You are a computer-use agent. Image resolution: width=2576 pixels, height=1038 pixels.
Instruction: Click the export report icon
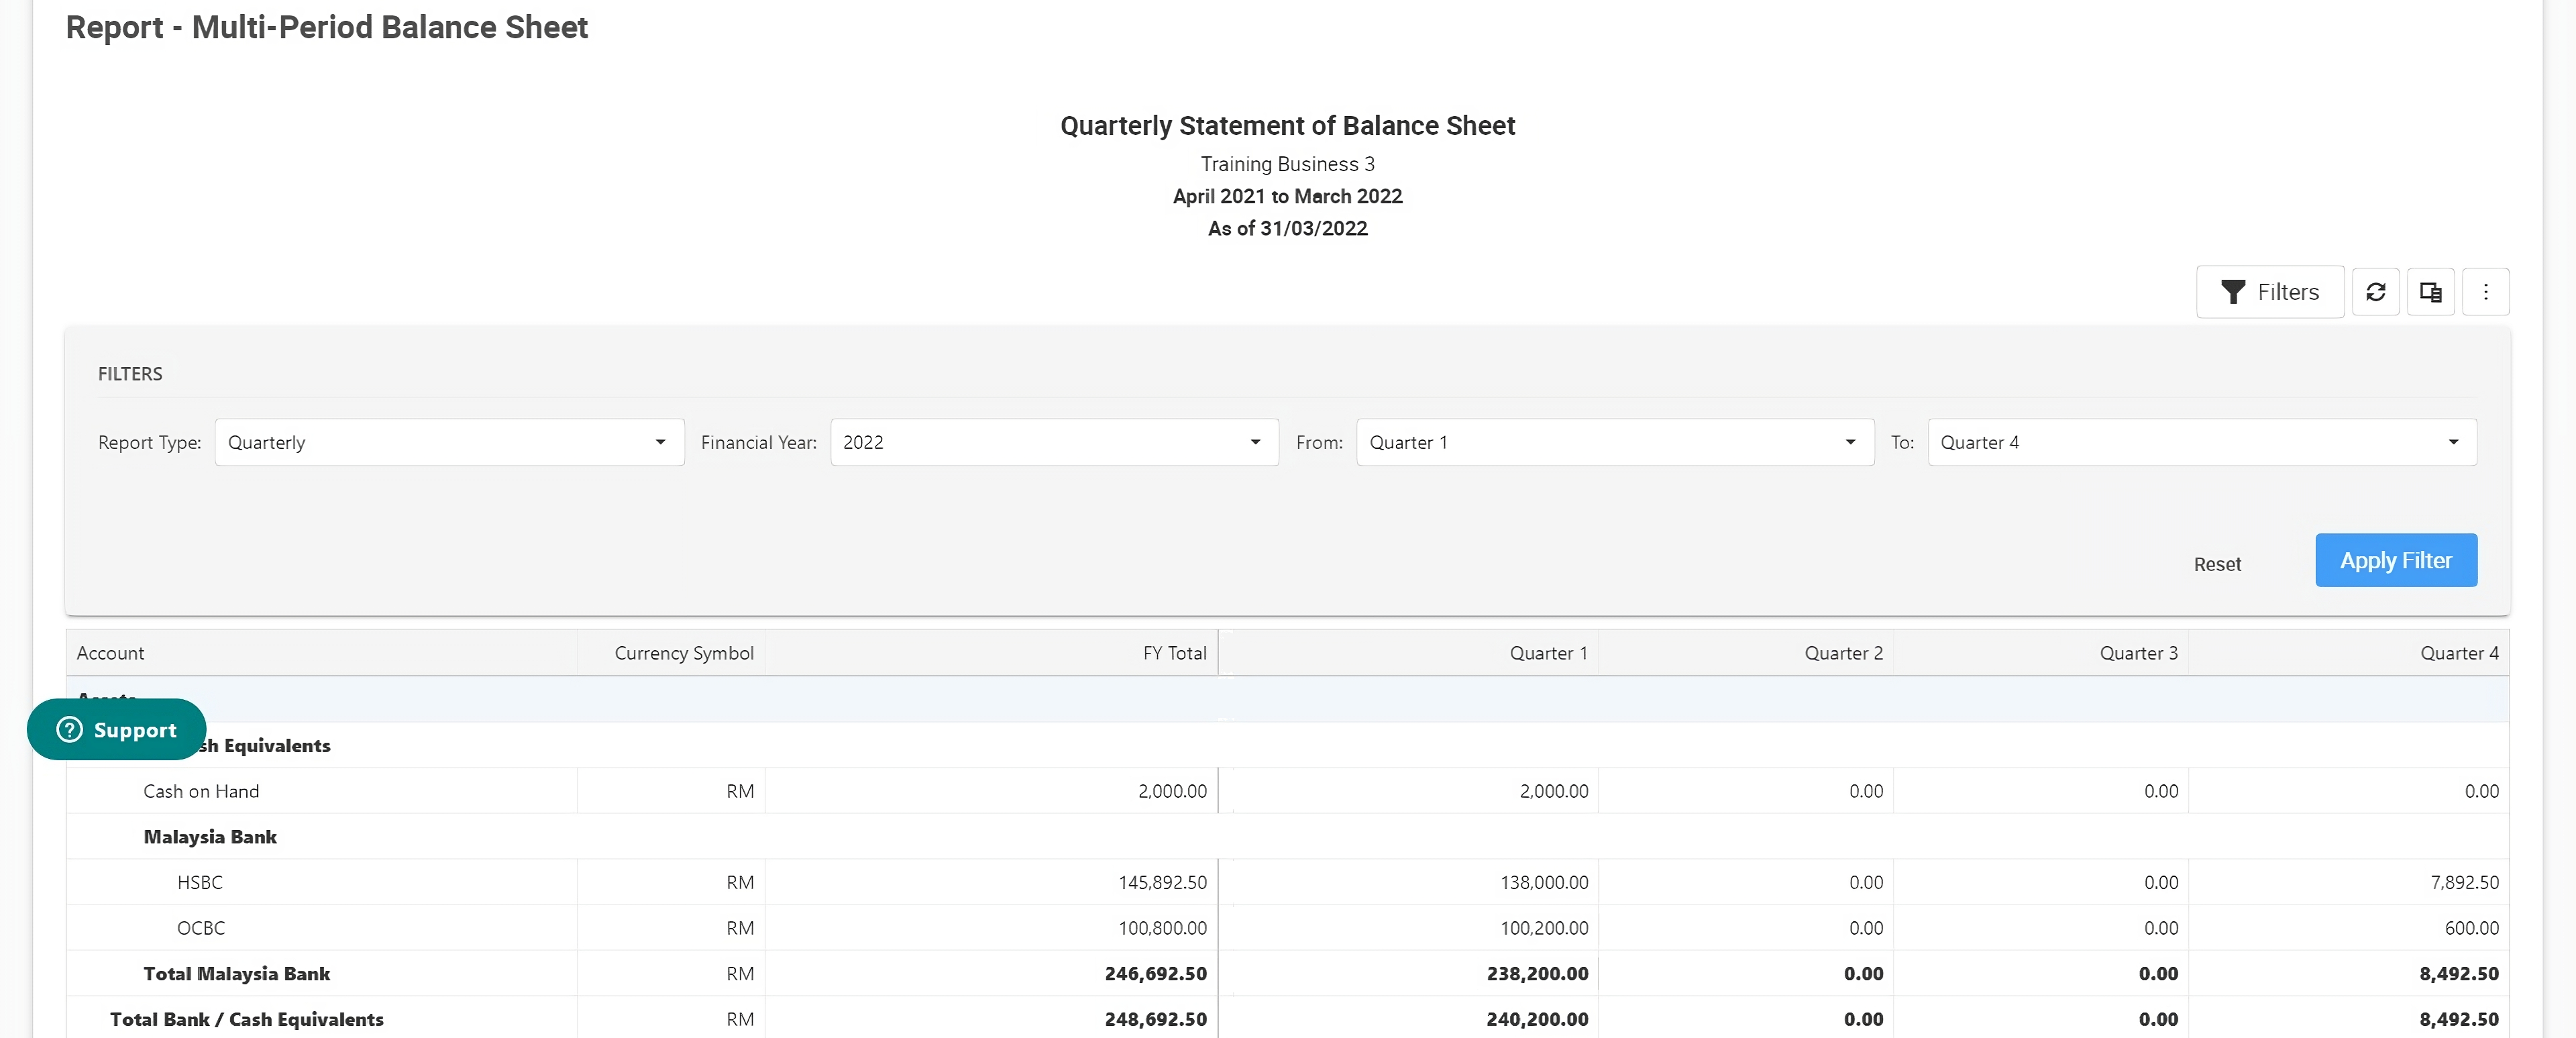[x=2430, y=292]
